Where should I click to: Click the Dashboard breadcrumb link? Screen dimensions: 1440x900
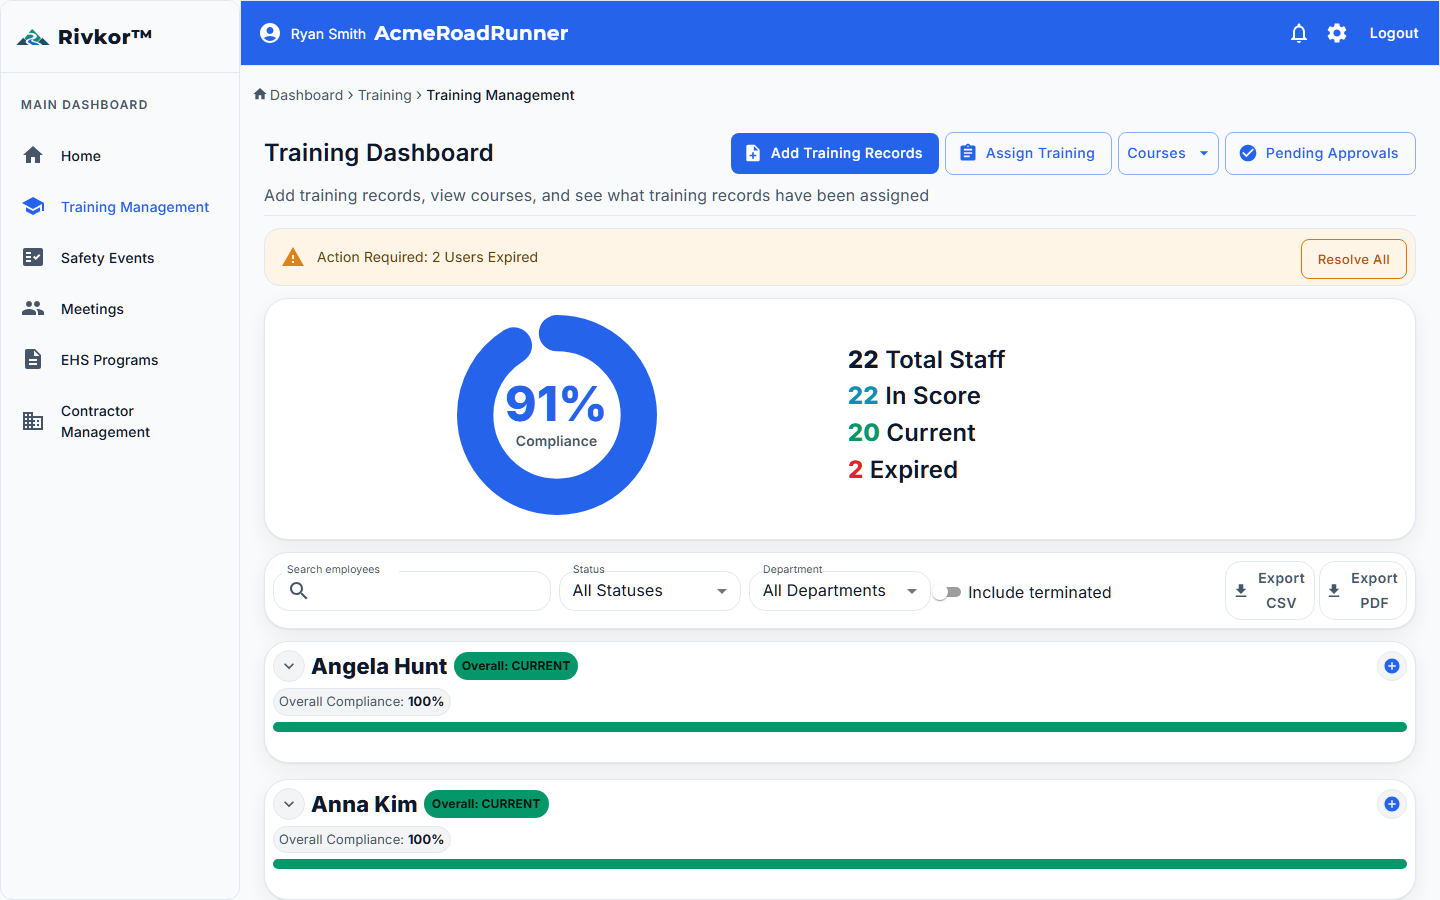[306, 95]
